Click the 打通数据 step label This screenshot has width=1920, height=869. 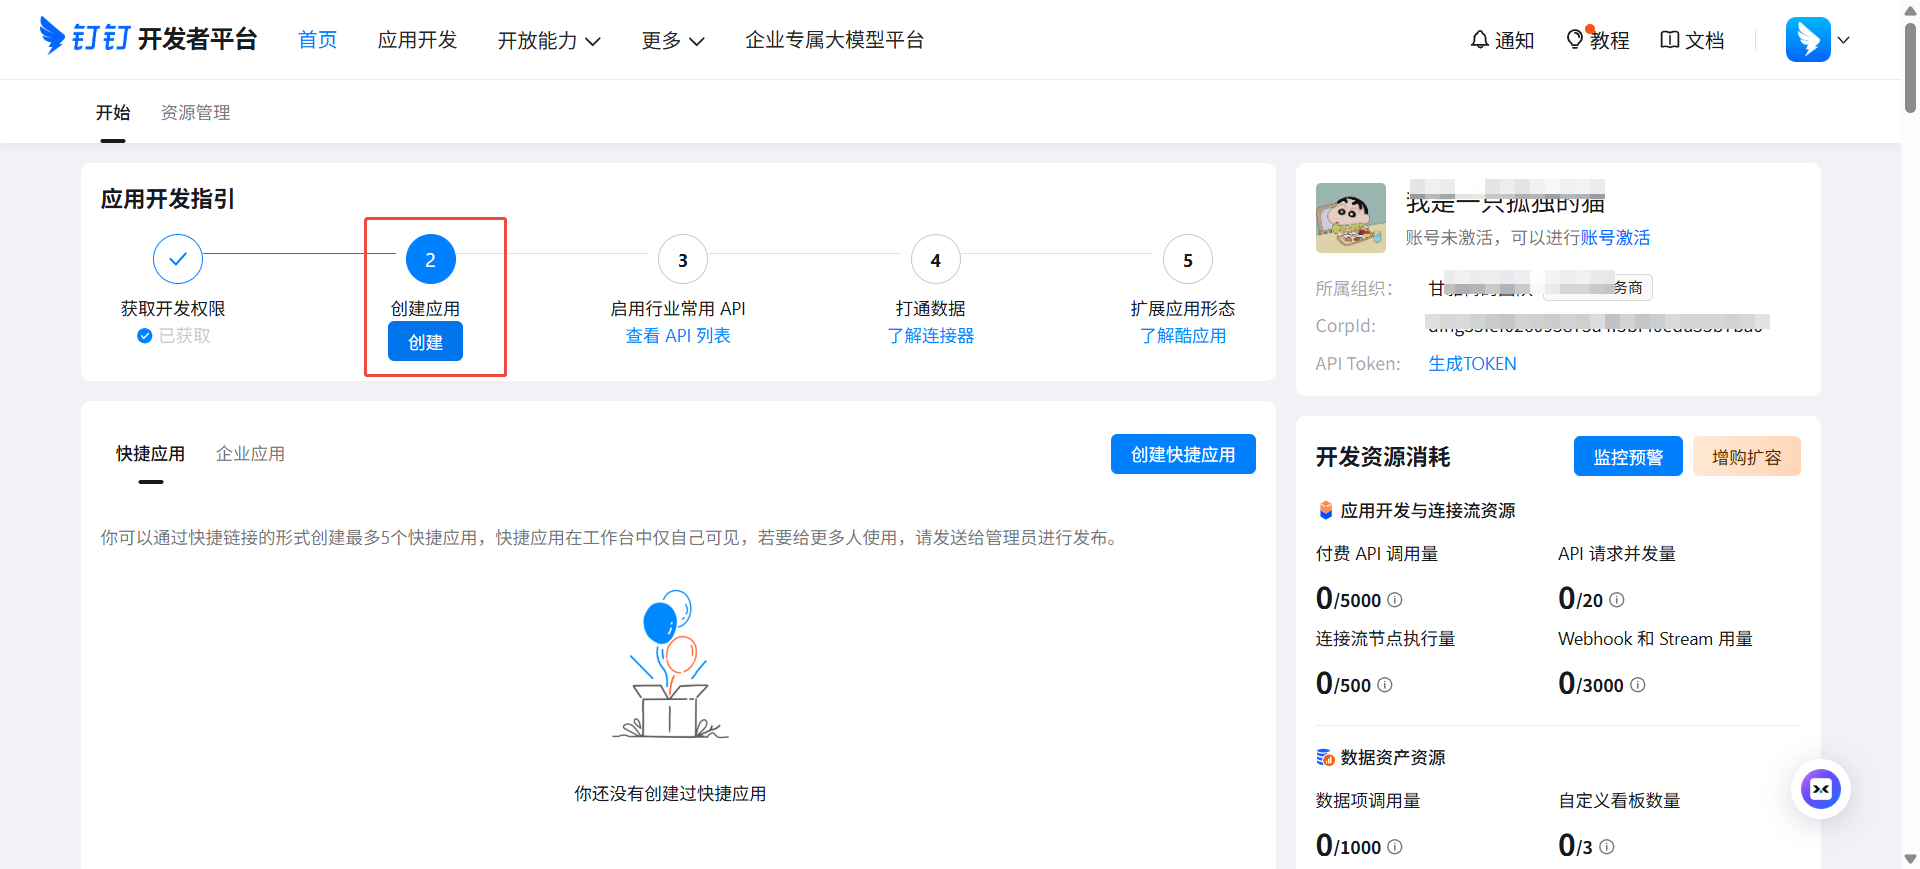[x=931, y=309]
